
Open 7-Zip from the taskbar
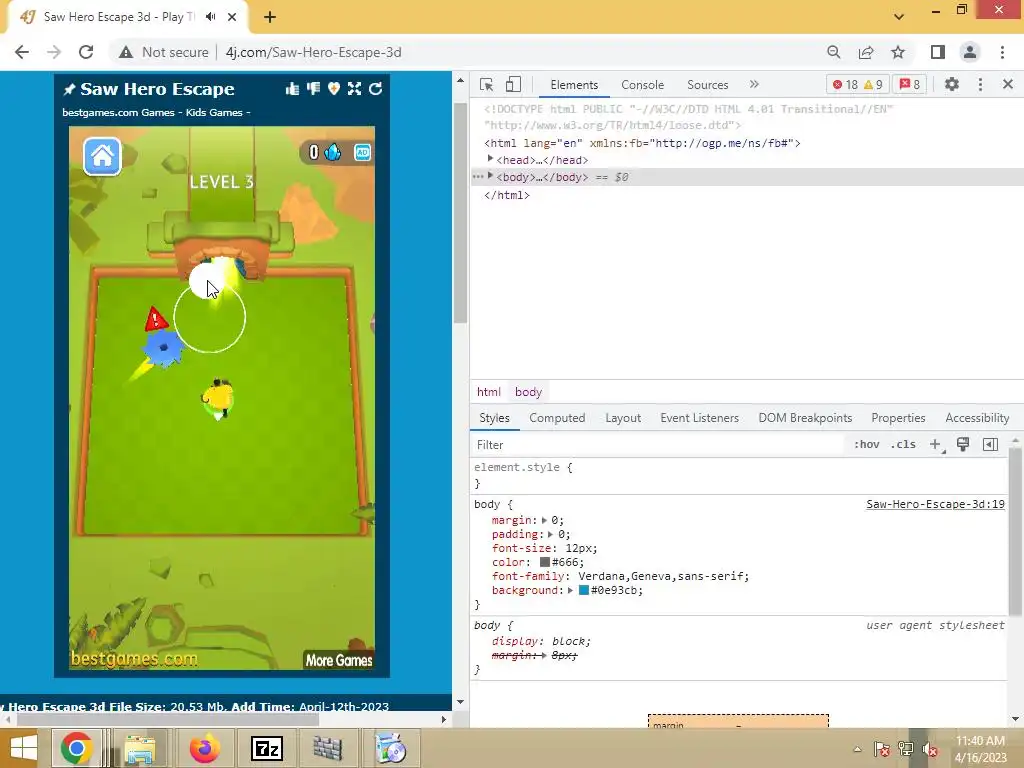(x=266, y=748)
